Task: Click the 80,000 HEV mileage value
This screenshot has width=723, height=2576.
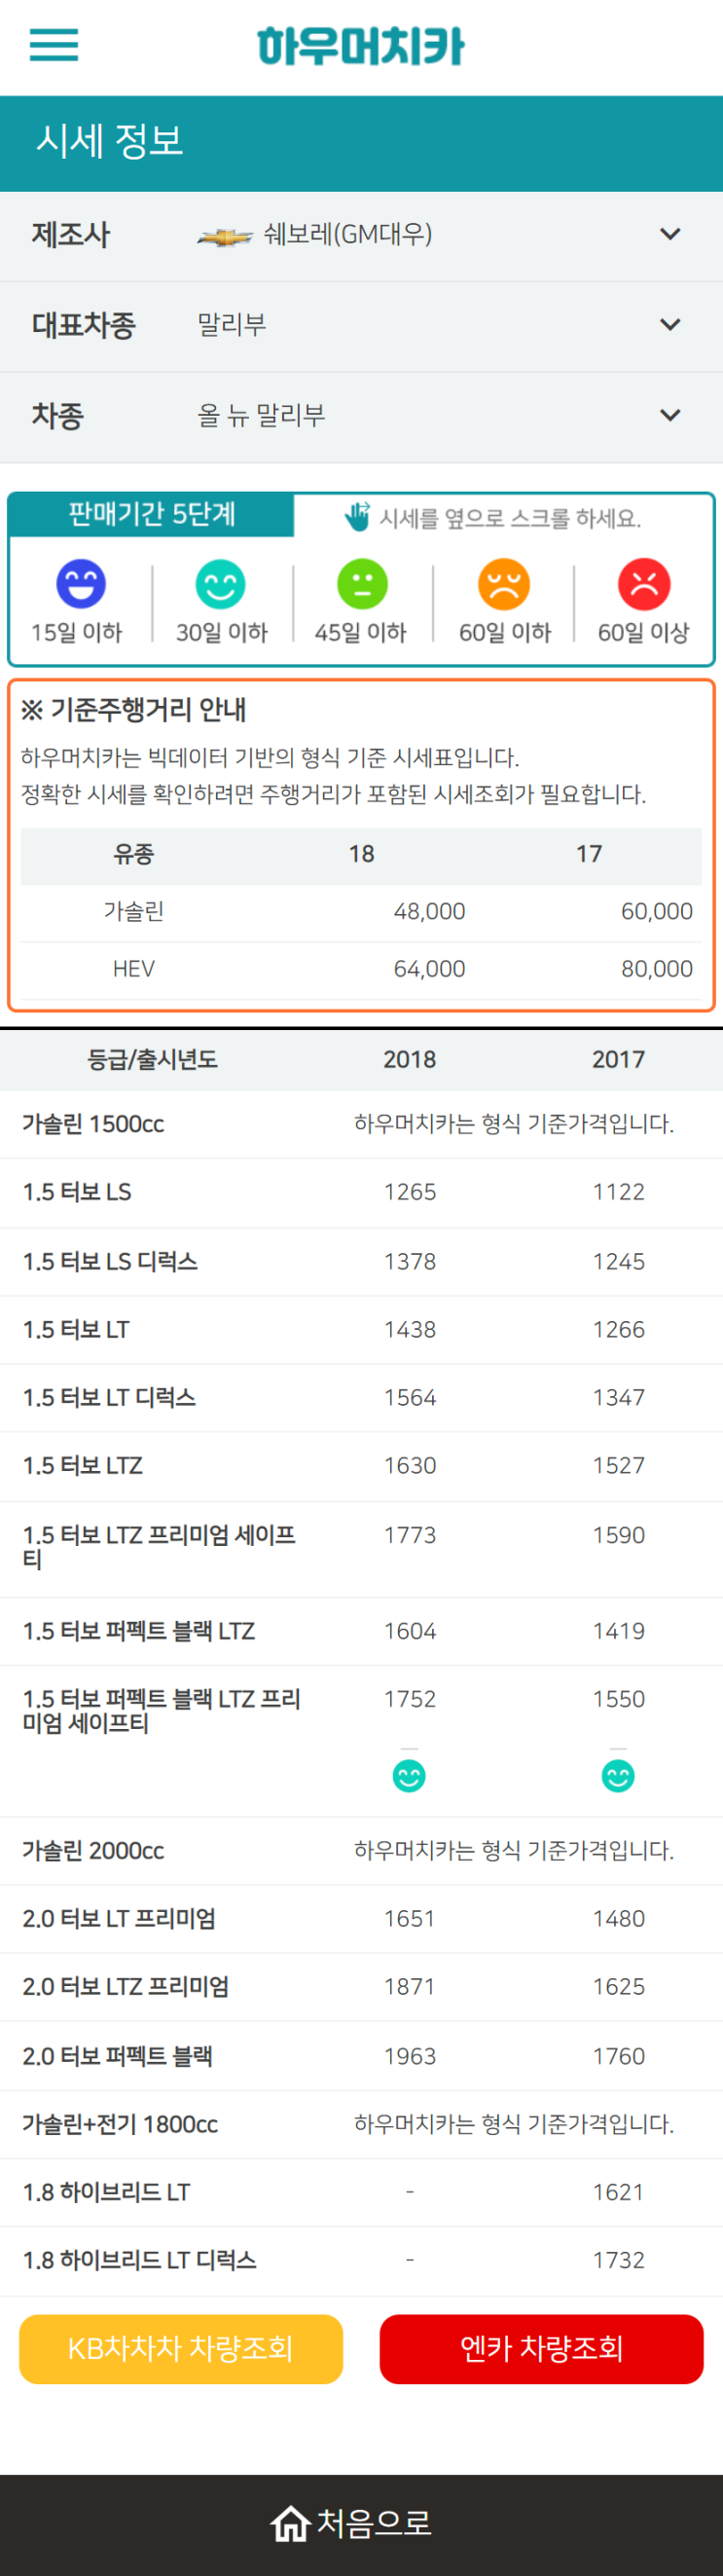Action: pos(656,968)
